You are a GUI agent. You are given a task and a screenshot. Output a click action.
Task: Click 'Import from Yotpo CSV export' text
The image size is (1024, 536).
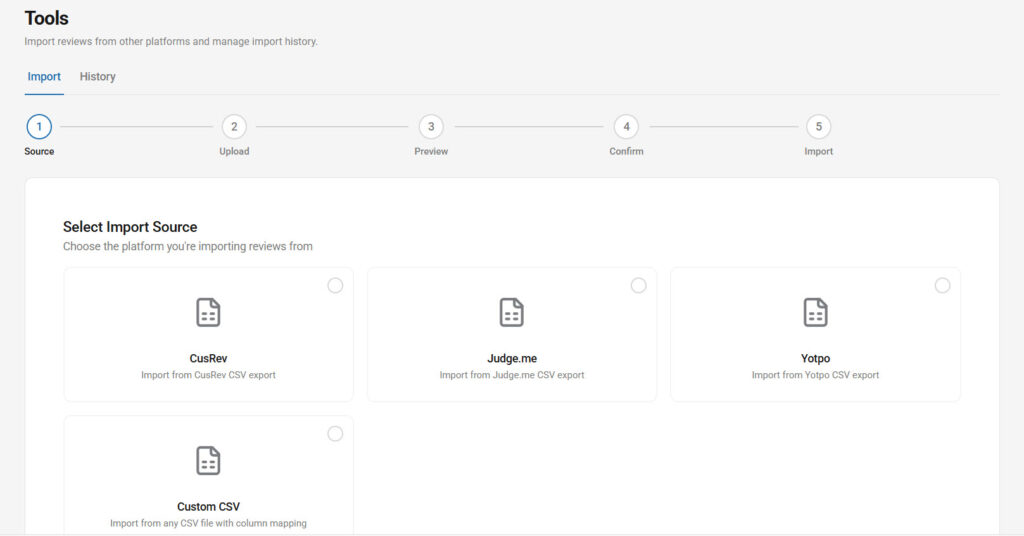(815, 375)
